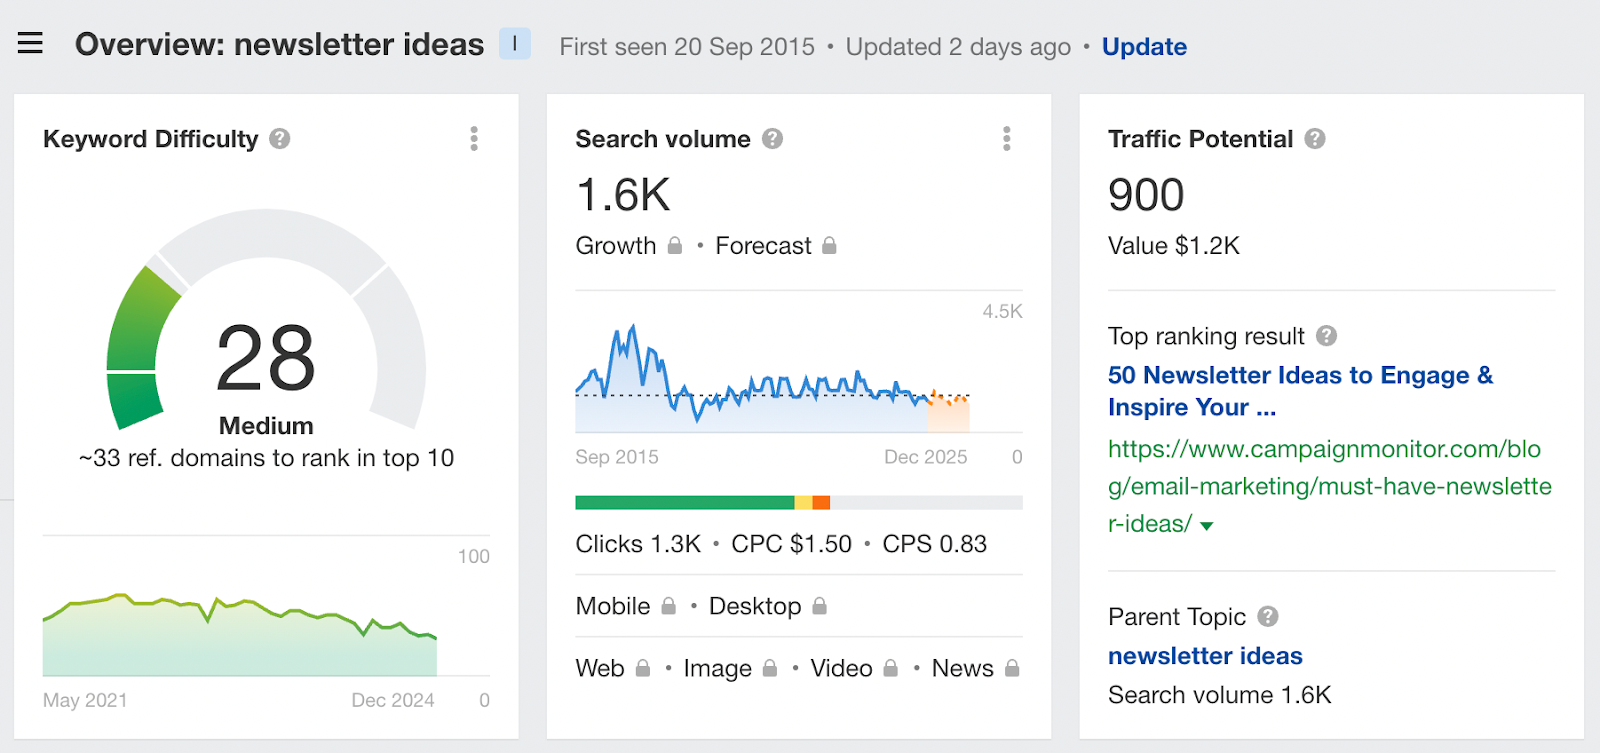Click the Traffic Potential help icon
1600x753 pixels.
coord(1315,139)
